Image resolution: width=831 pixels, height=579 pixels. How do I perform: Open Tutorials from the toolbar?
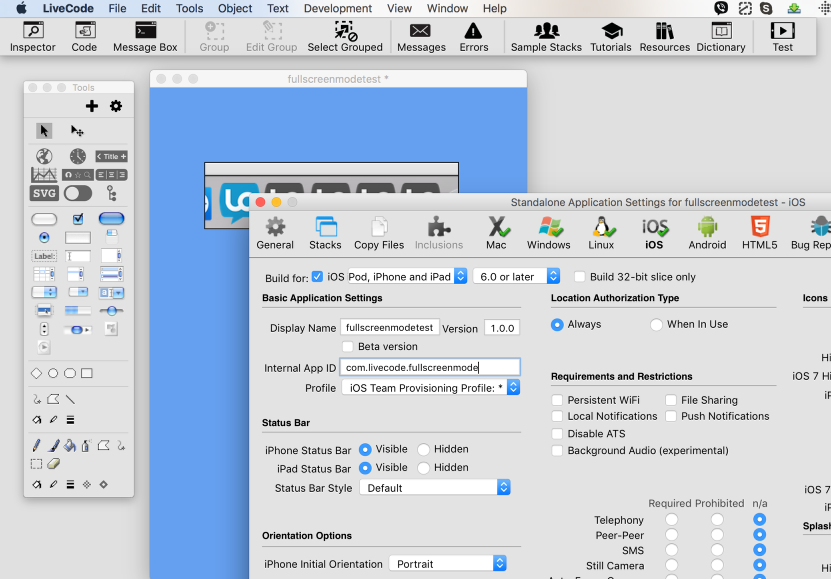click(x=611, y=37)
